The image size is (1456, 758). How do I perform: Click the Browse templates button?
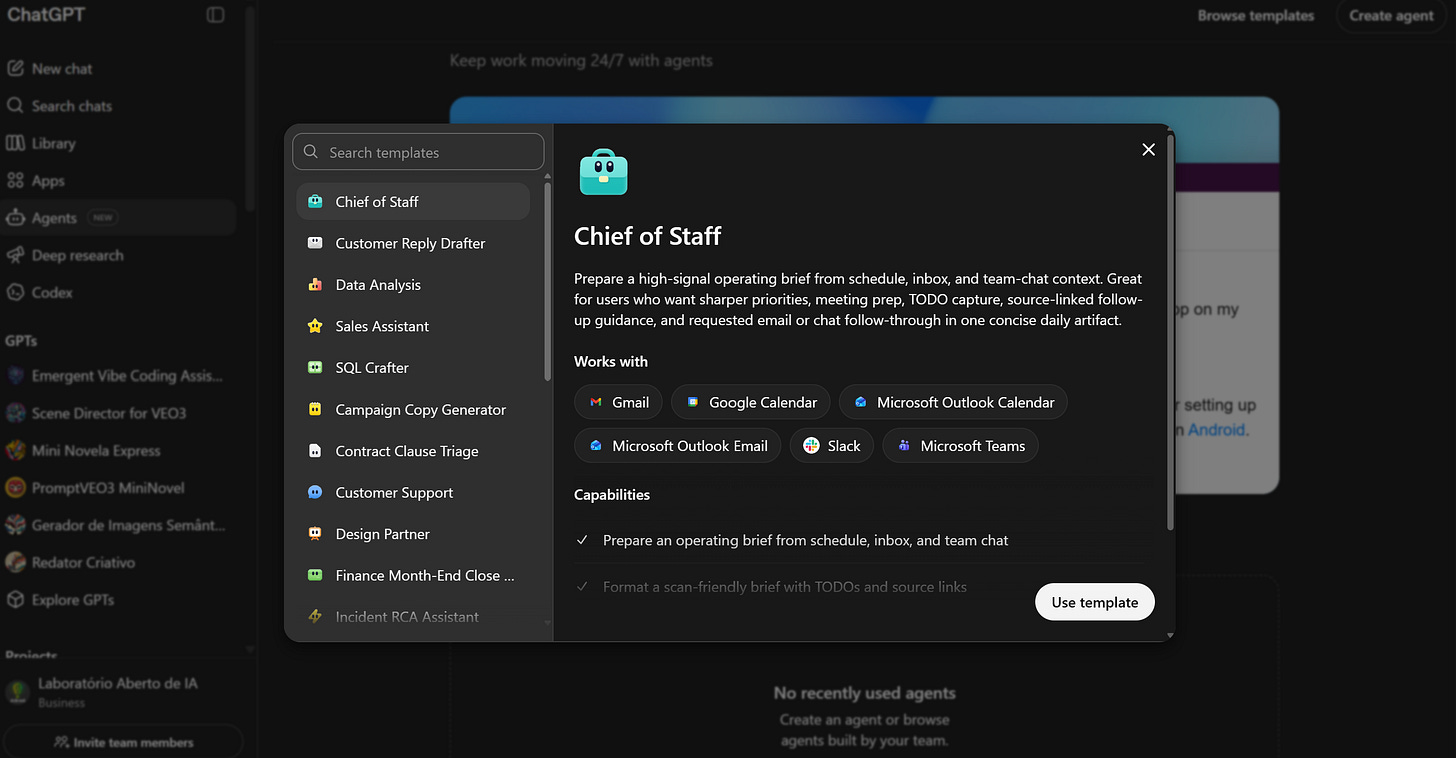coord(1255,15)
